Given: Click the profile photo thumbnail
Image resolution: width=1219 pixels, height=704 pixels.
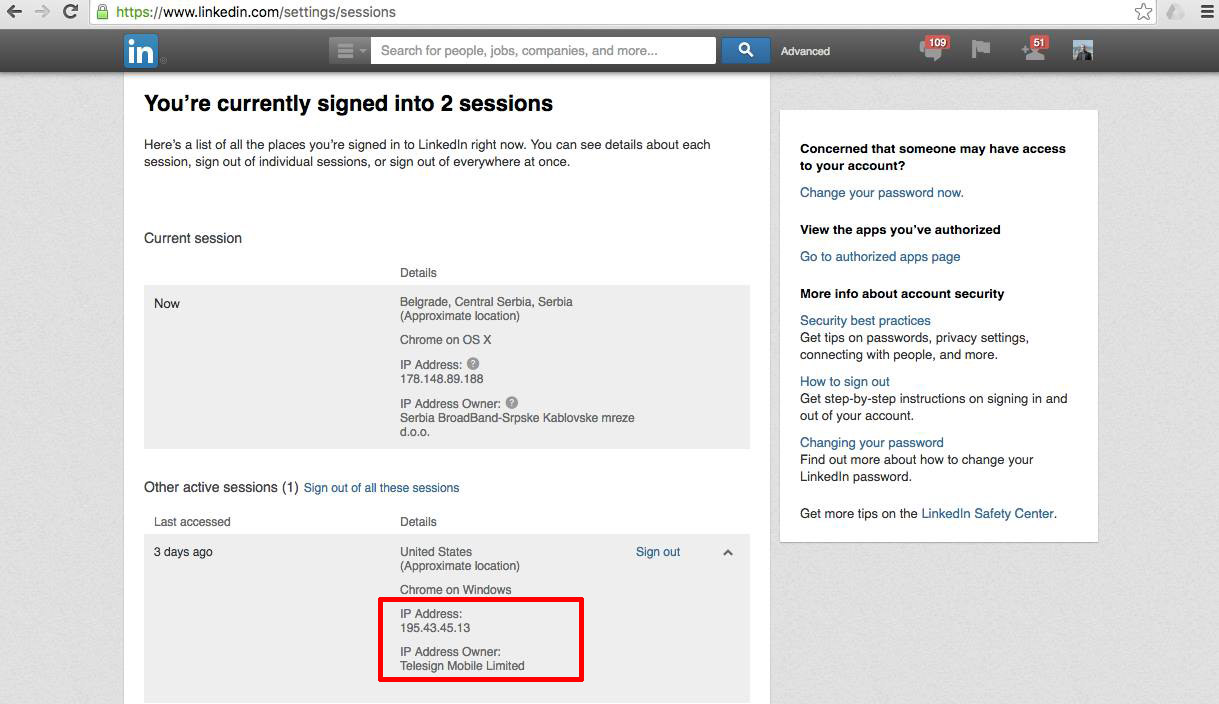Looking at the screenshot, I should click(x=1082, y=50).
